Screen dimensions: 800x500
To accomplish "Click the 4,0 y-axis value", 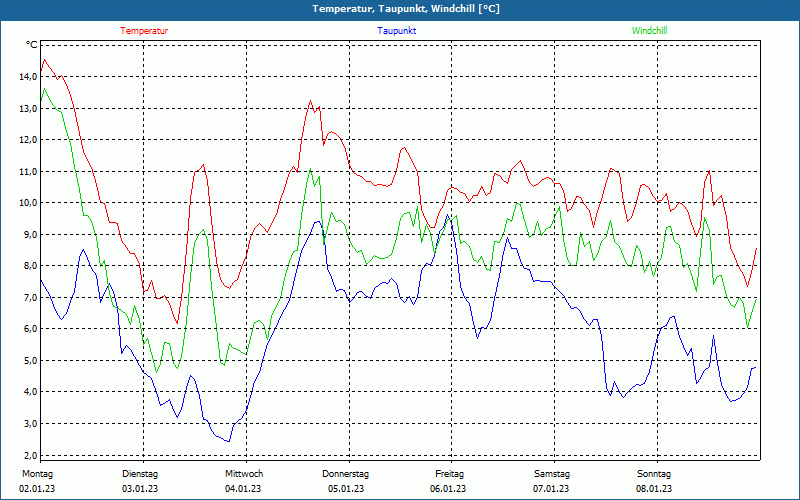I will point(30,392).
